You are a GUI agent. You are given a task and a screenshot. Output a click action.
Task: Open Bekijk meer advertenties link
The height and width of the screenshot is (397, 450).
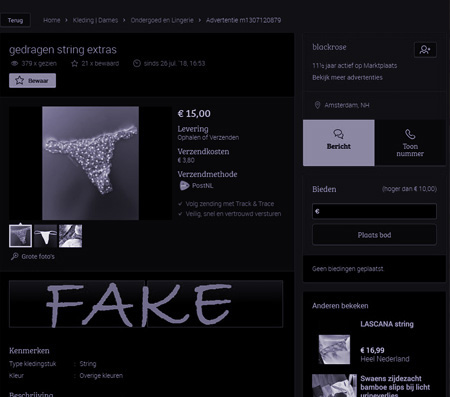[x=347, y=78]
